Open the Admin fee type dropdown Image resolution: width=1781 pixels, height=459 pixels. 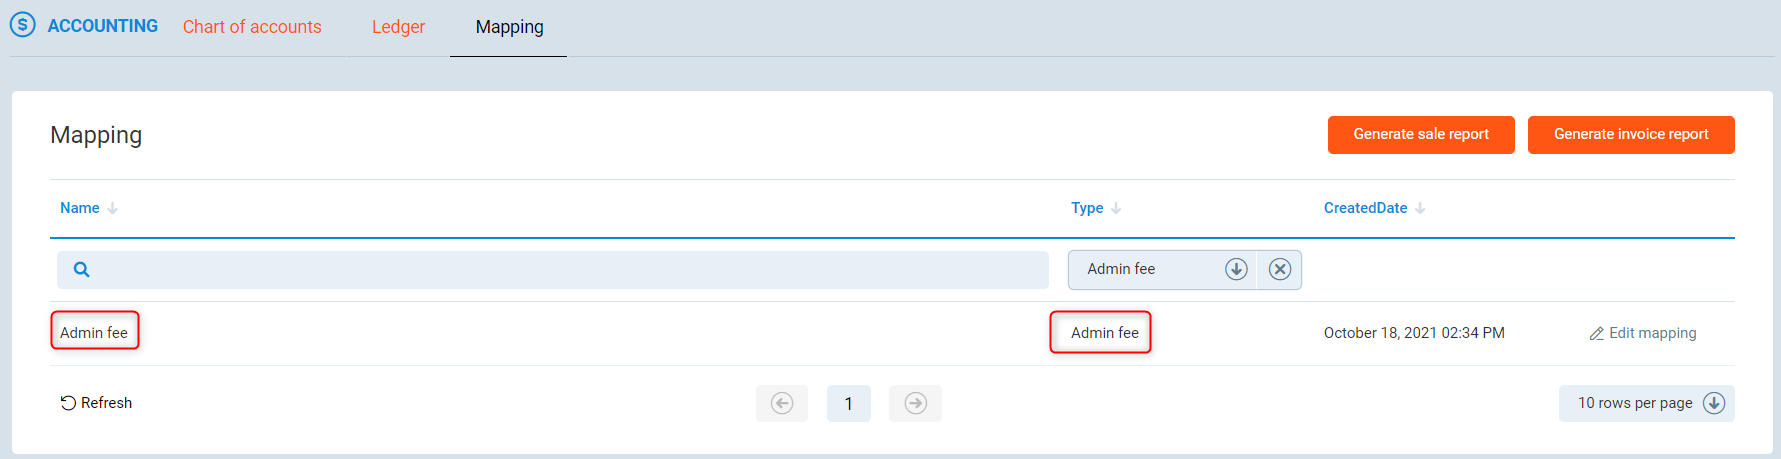coord(1236,269)
